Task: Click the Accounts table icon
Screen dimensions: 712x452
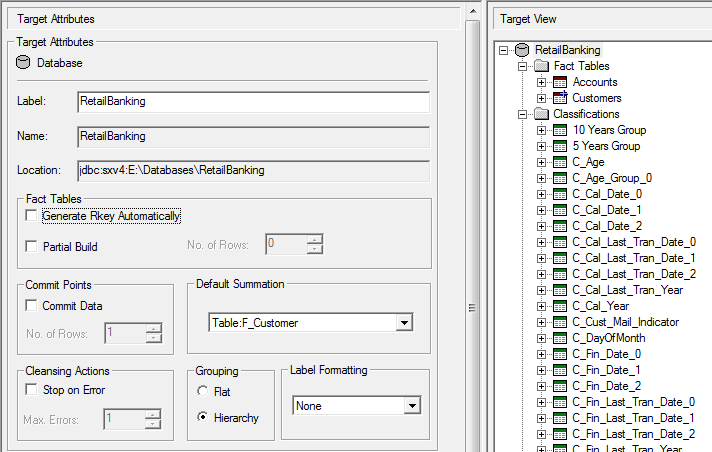Action: 560,82
